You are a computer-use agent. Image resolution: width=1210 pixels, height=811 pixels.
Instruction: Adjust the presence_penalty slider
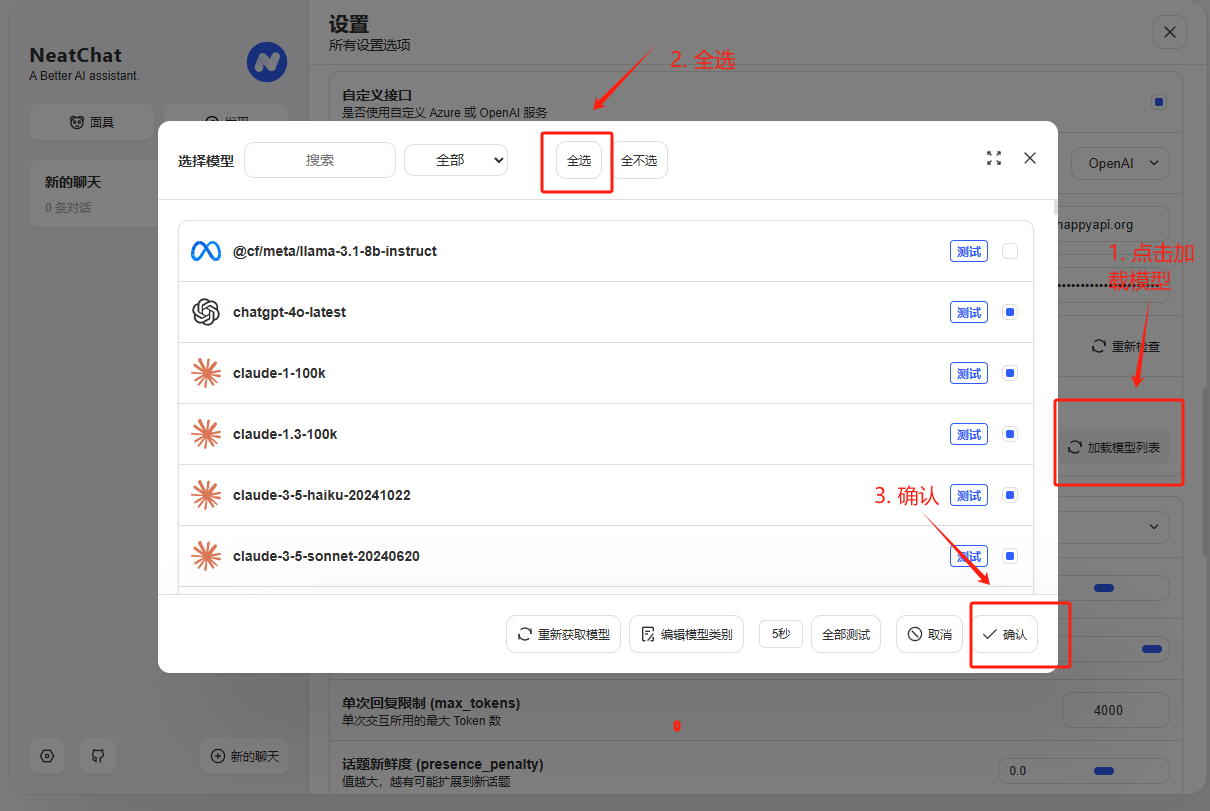pyautogui.click(x=1104, y=771)
